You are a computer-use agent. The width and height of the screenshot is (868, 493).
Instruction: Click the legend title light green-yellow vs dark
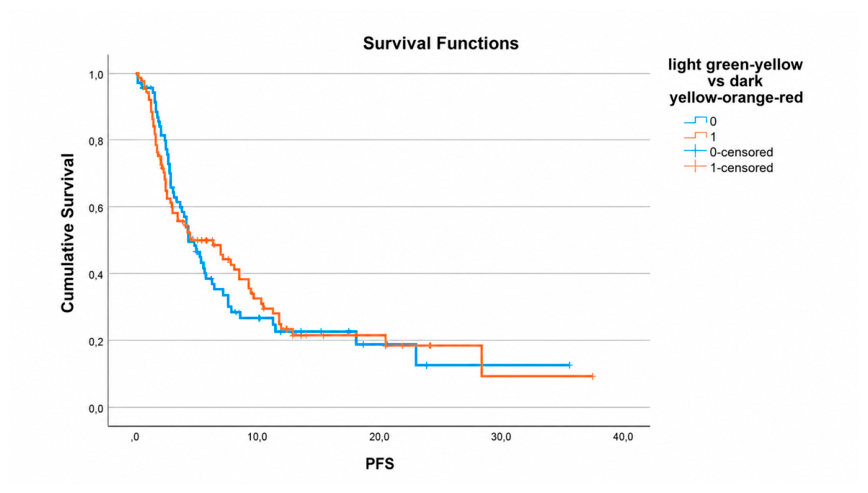(x=736, y=72)
